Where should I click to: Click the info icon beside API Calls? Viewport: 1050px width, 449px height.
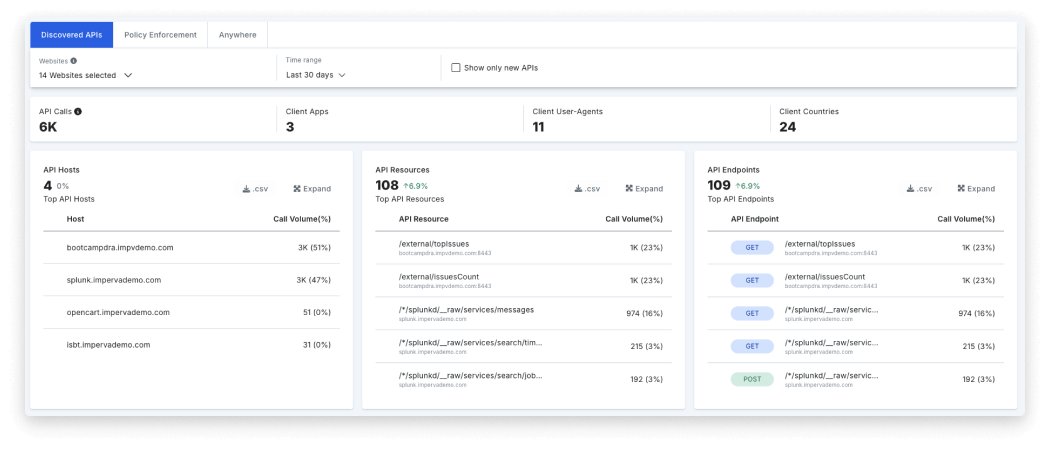(x=78, y=112)
